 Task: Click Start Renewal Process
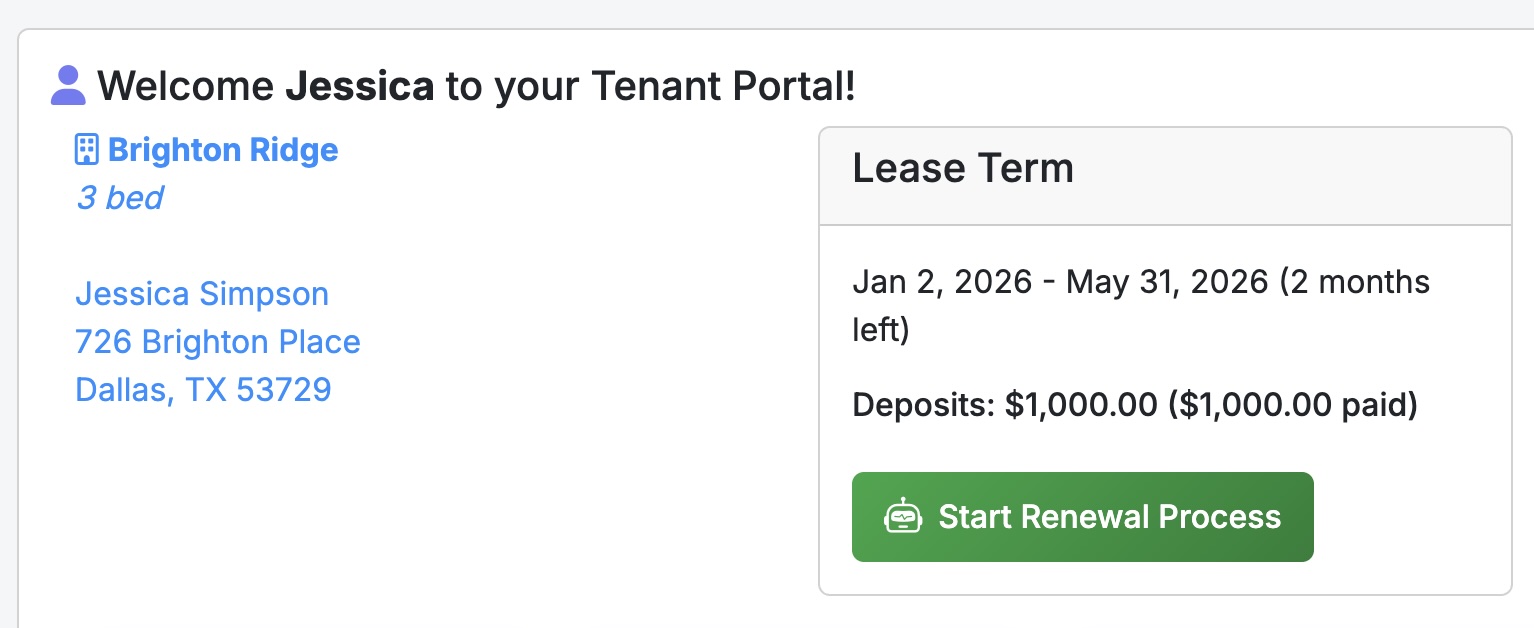pos(1083,516)
